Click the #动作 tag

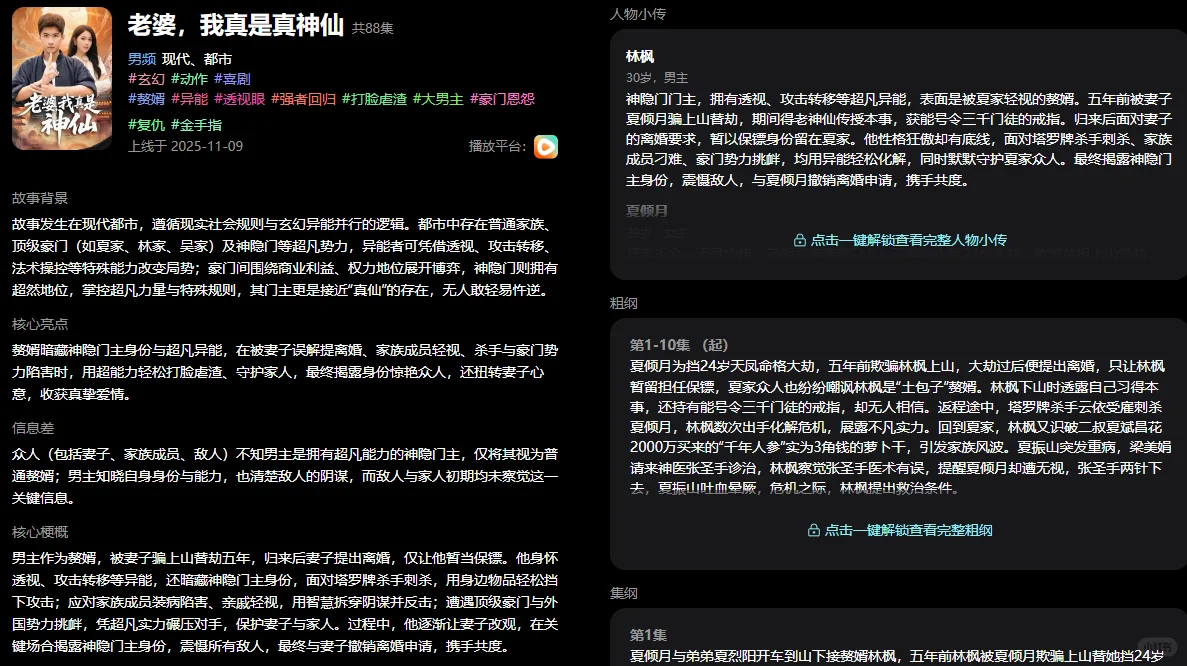191,79
